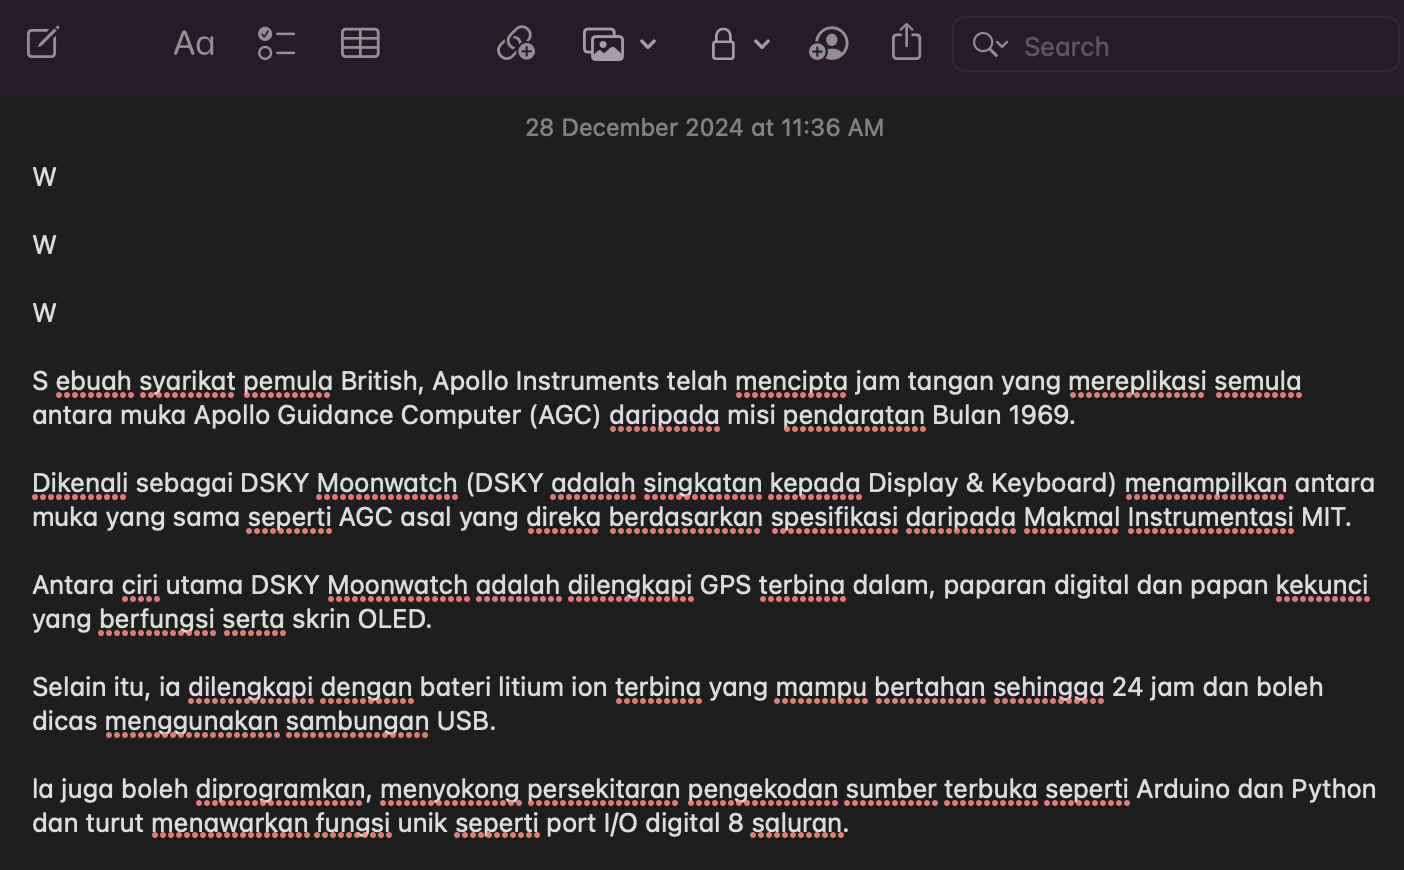This screenshot has height=870, width=1404.
Task: Click the underlined word 'Moonwatch' after 'sebagai DSKY'
Action: pos(387,483)
